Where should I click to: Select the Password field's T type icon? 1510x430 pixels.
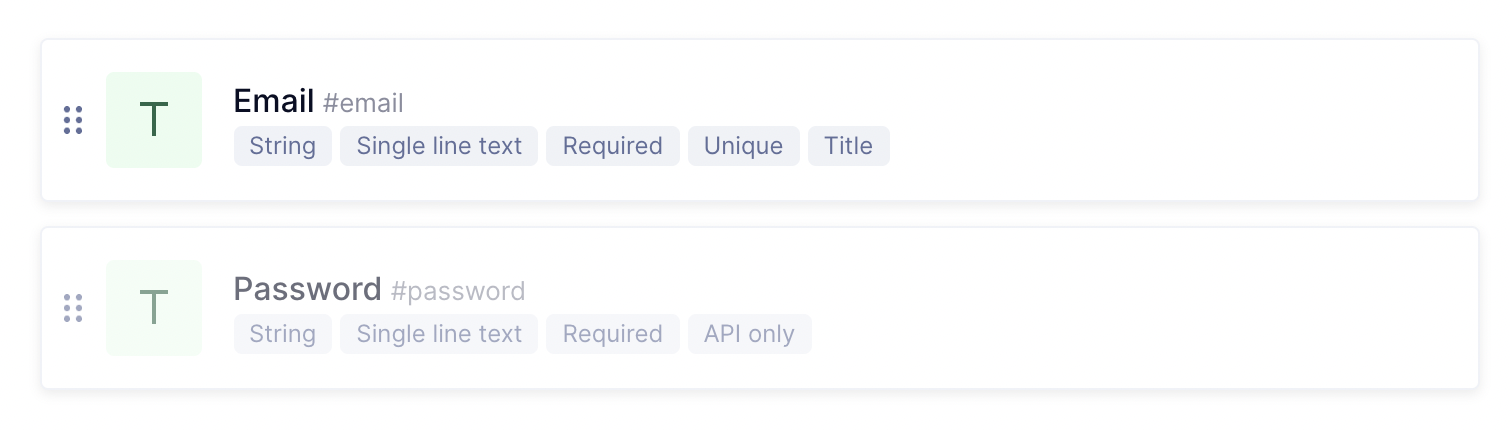pos(154,308)
